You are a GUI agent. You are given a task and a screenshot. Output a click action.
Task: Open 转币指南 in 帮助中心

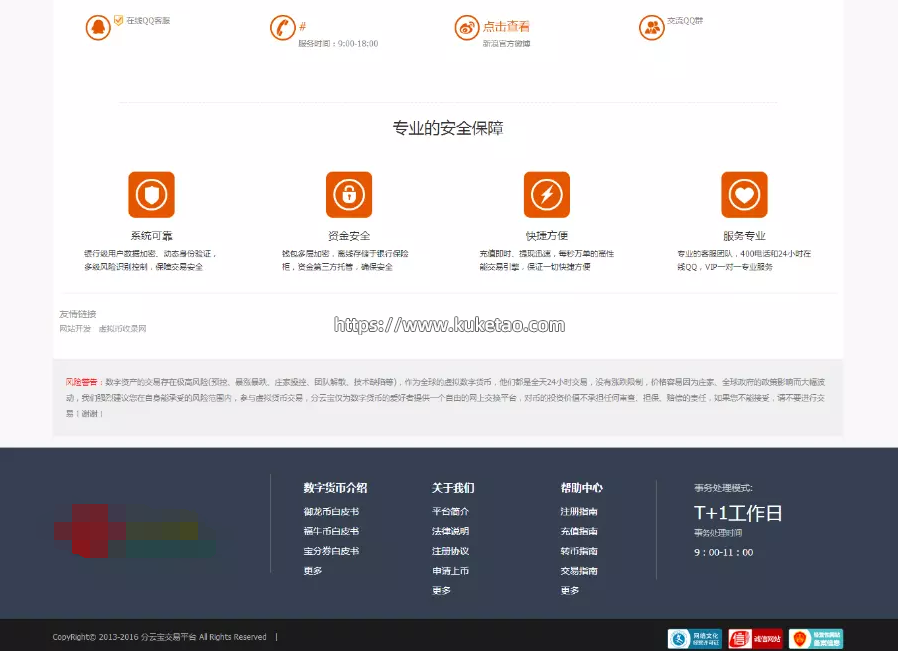click(578, 551)
